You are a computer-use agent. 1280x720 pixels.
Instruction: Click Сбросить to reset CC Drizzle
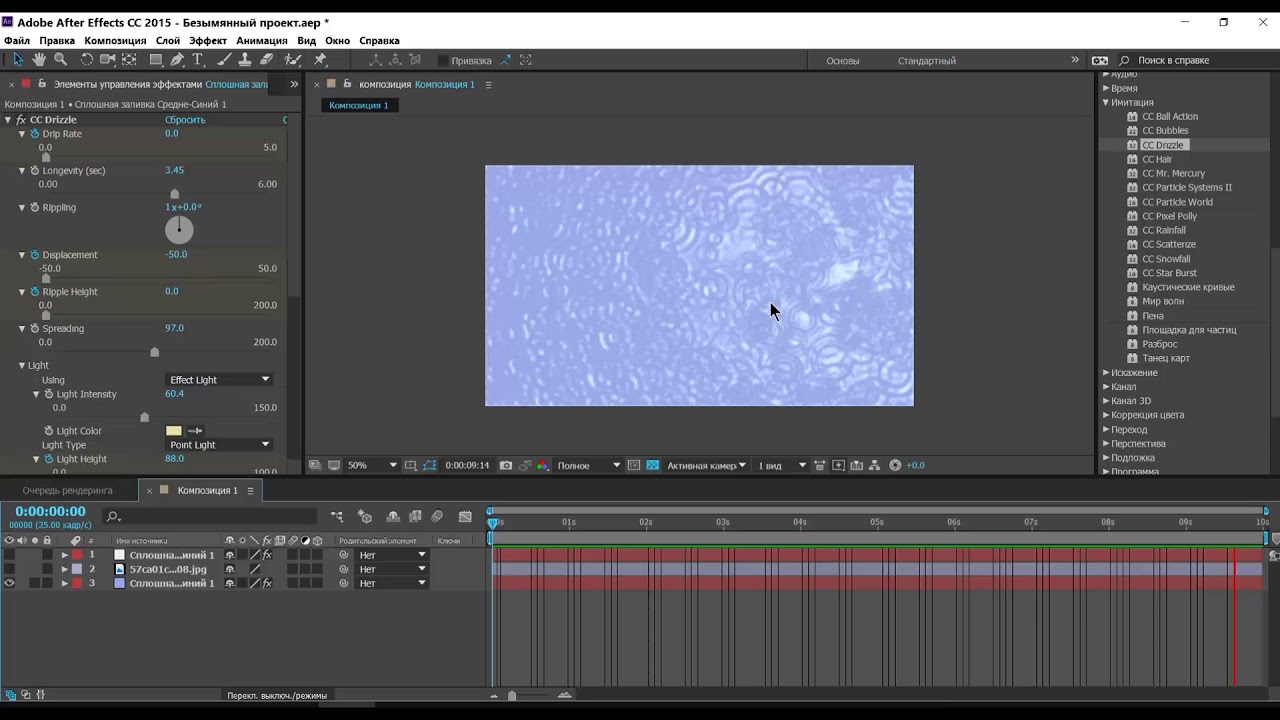pos(185,120)
